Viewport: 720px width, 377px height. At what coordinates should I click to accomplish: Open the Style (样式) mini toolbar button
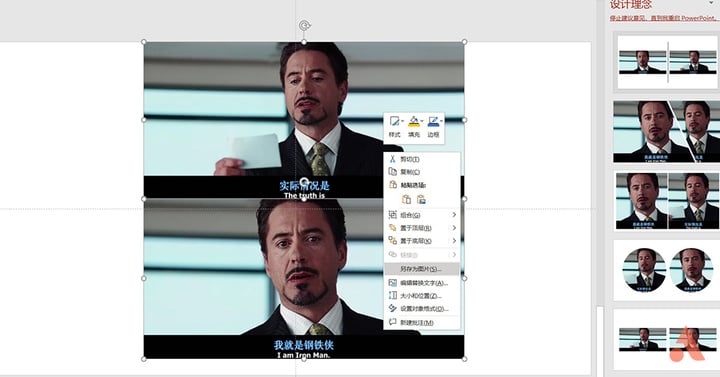(394, 126)
